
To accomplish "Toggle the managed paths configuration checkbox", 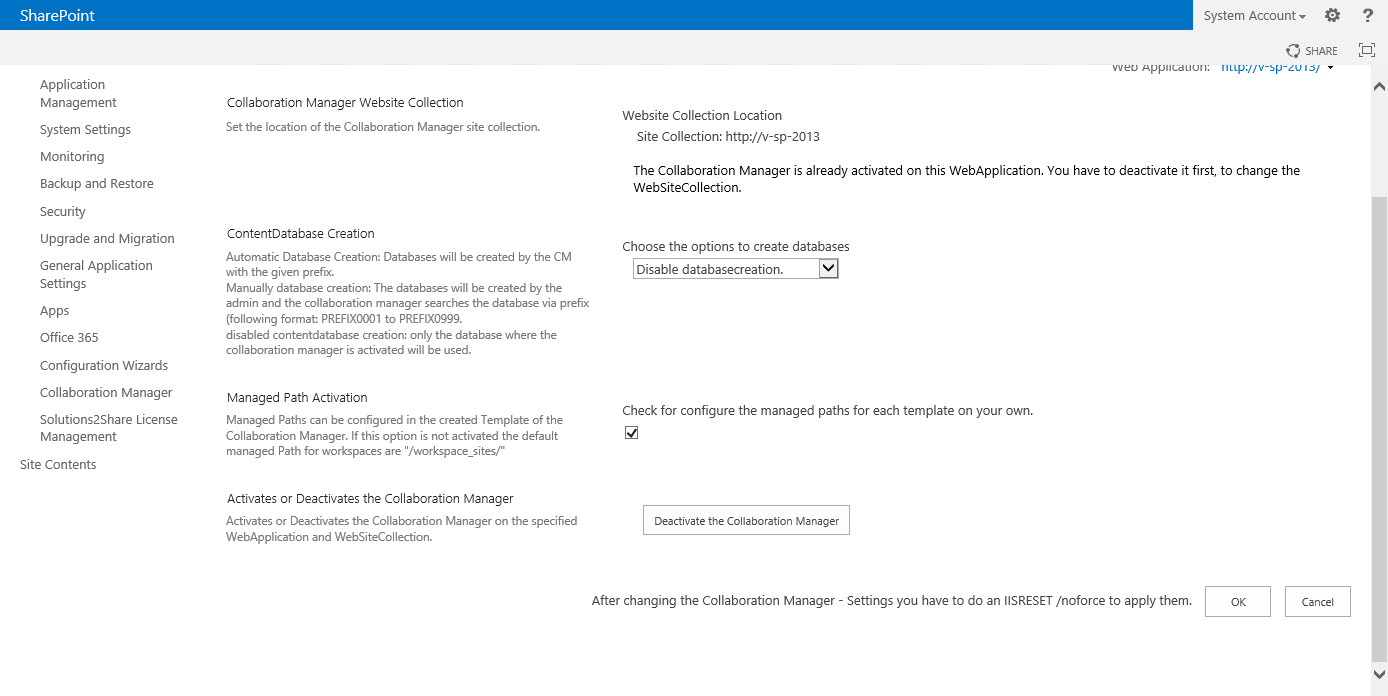I will pos(631,433).
